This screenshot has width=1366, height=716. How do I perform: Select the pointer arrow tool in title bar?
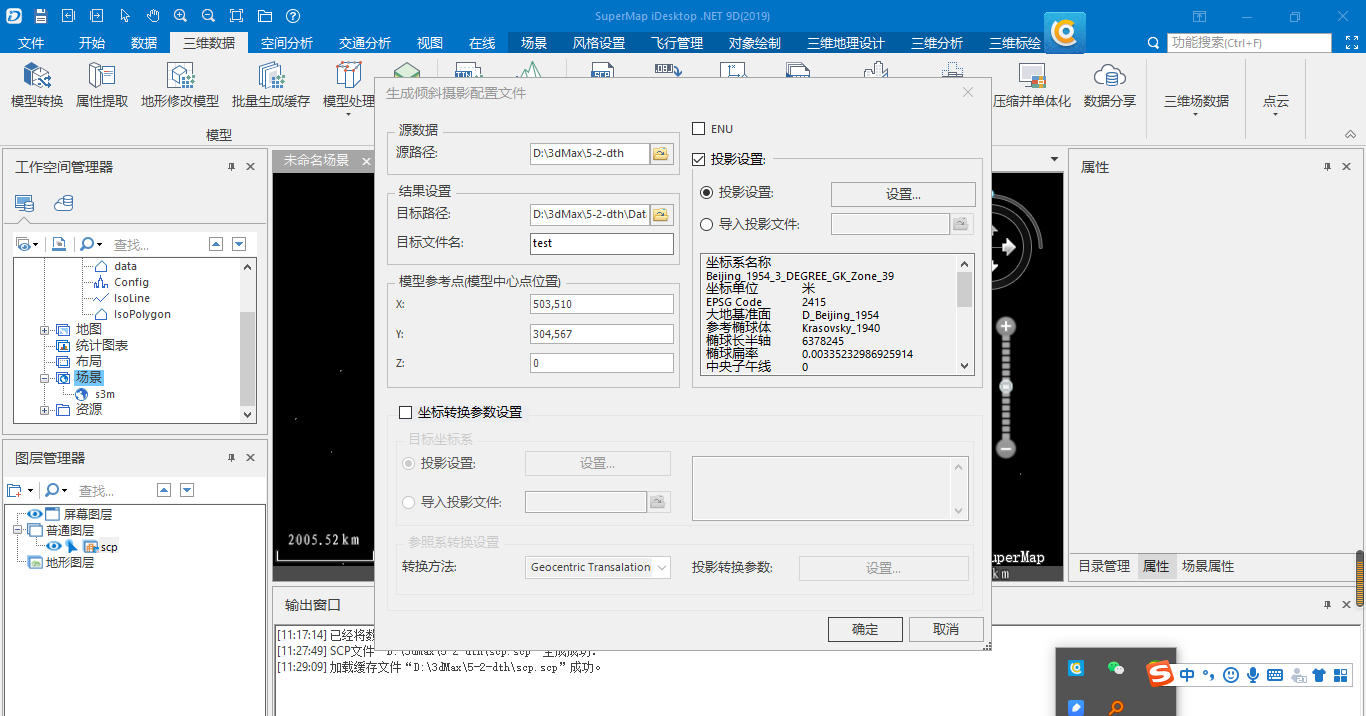tap(125, 16)
